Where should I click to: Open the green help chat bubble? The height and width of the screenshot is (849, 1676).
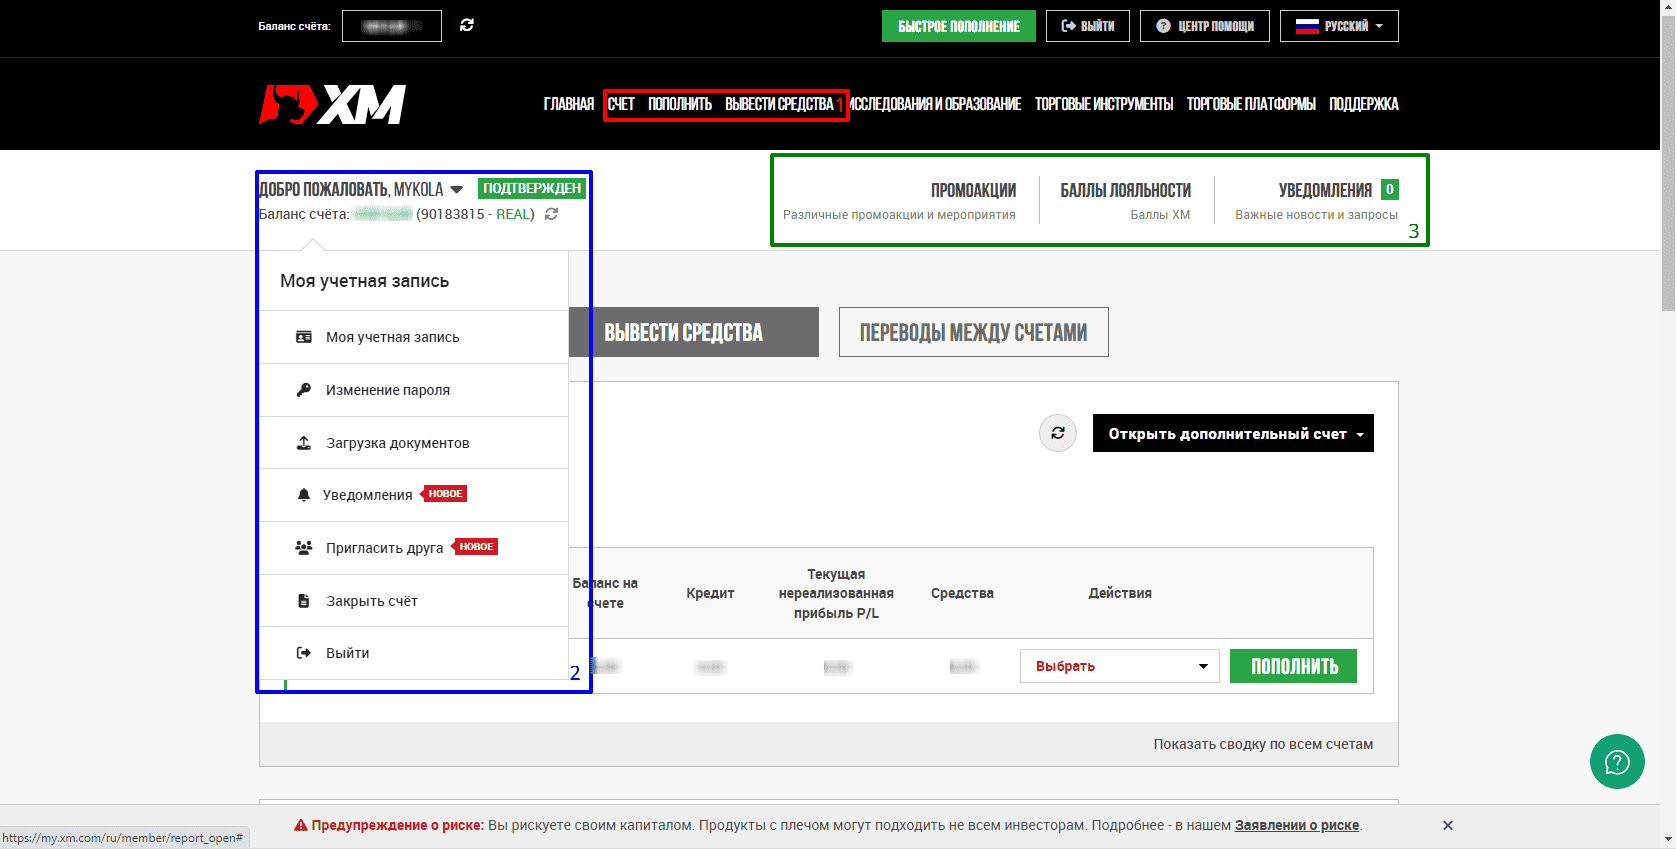(x=1617, y=762)
